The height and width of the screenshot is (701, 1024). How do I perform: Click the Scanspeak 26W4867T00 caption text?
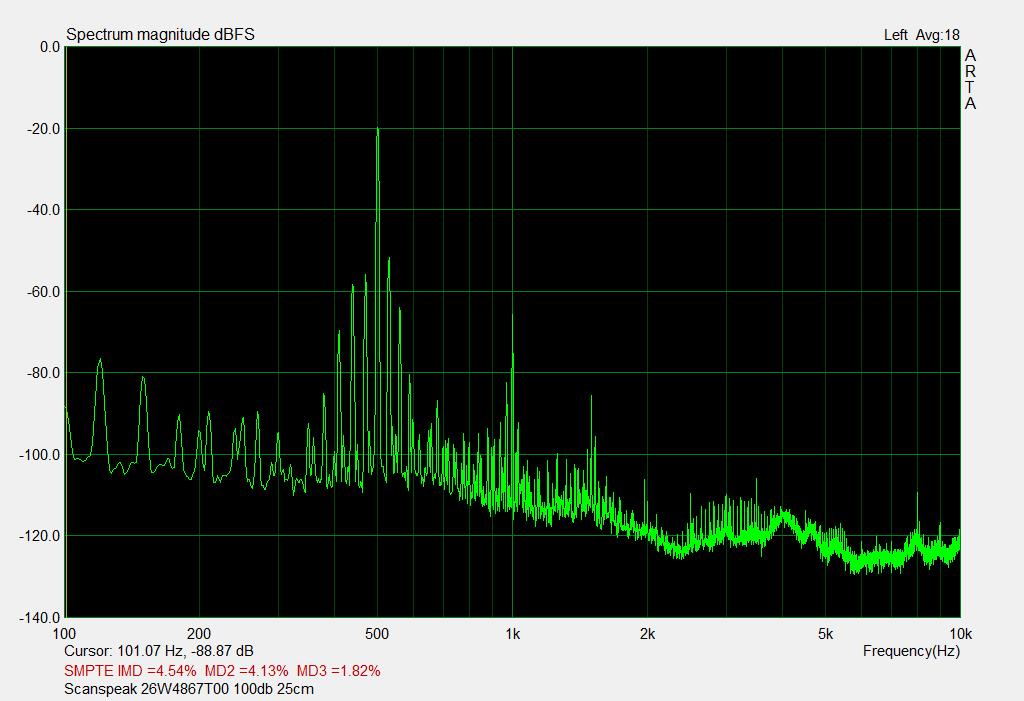[188, 689]
